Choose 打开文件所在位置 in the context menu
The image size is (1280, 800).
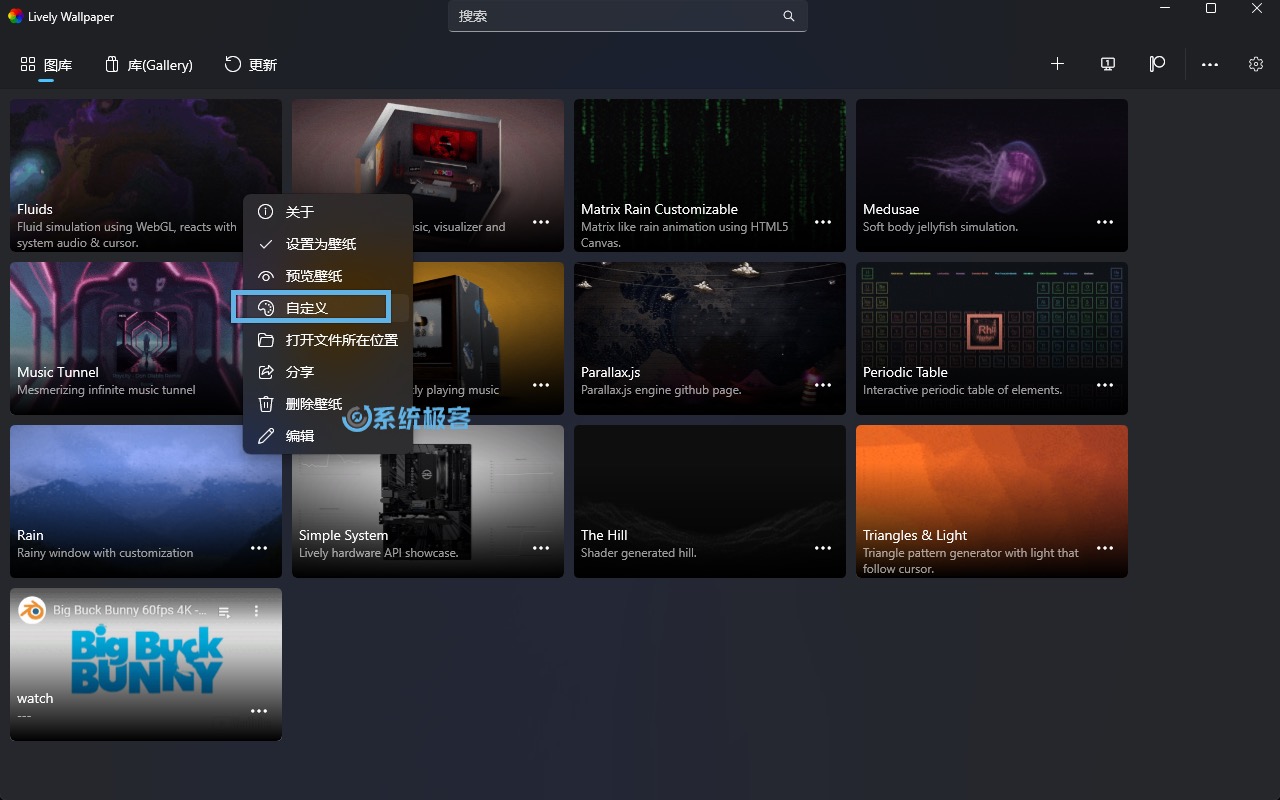(328, 340)
